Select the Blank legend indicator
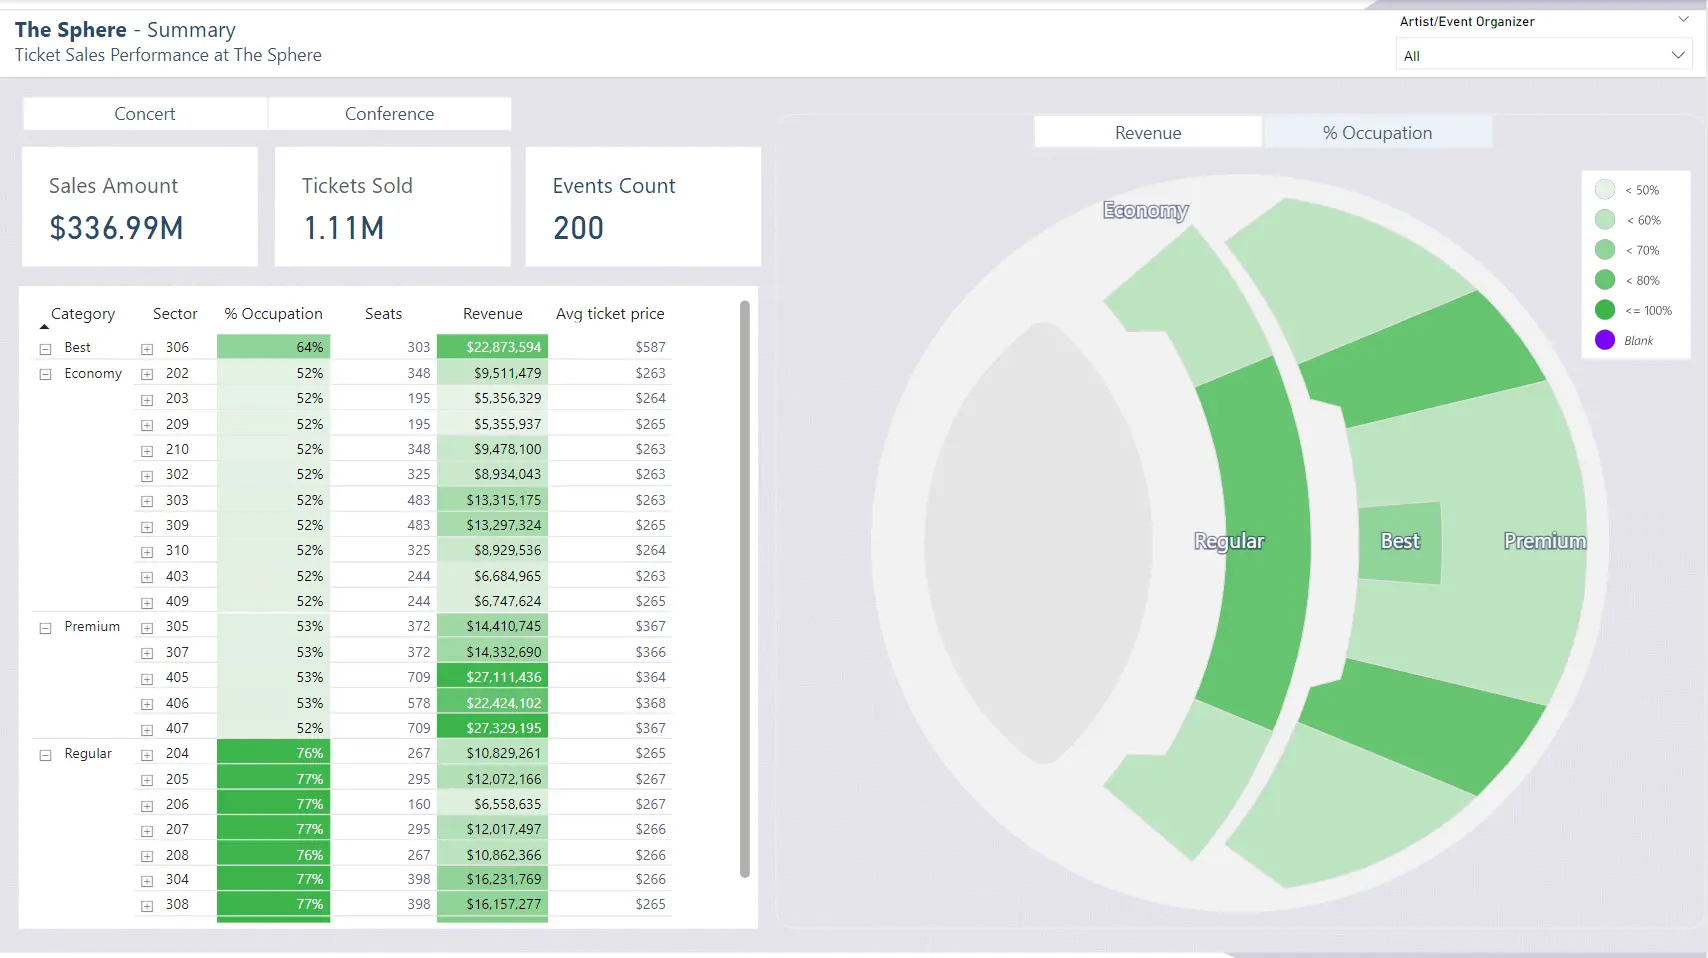Screen dimensions: 1708x958 tap(1605, 340)
